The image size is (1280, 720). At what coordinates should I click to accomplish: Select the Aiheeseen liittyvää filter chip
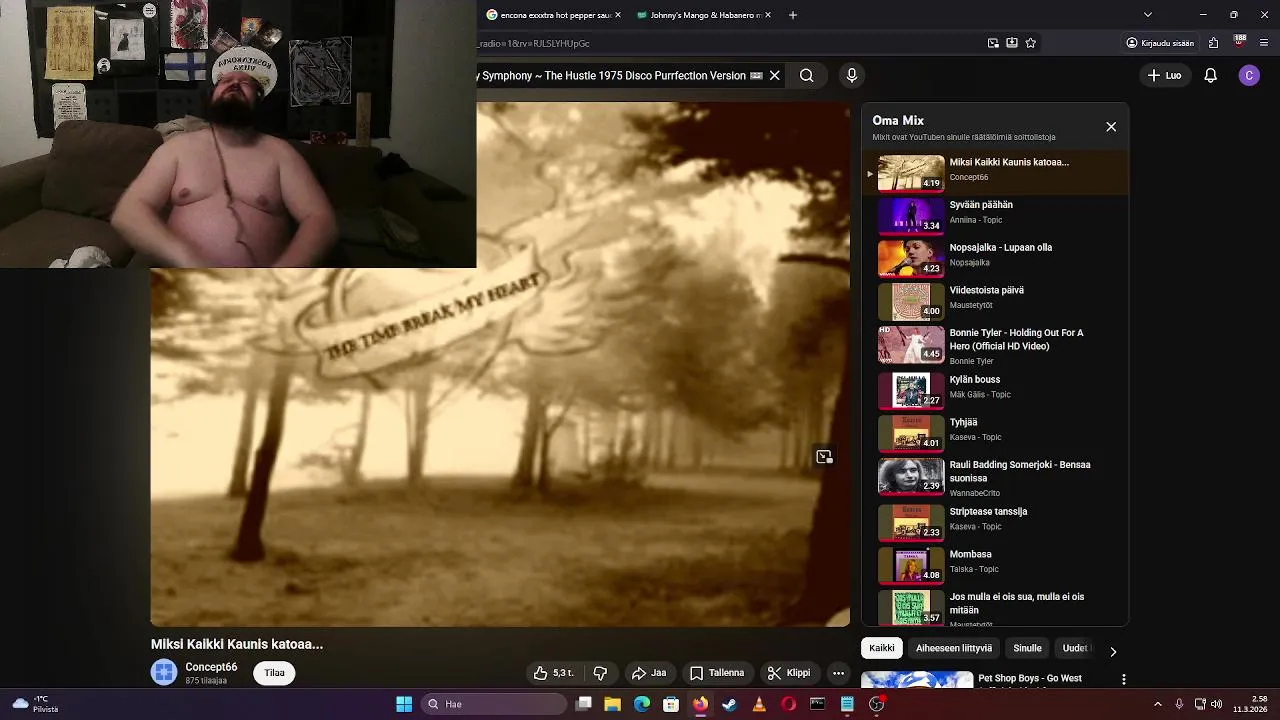pos(954,648)
